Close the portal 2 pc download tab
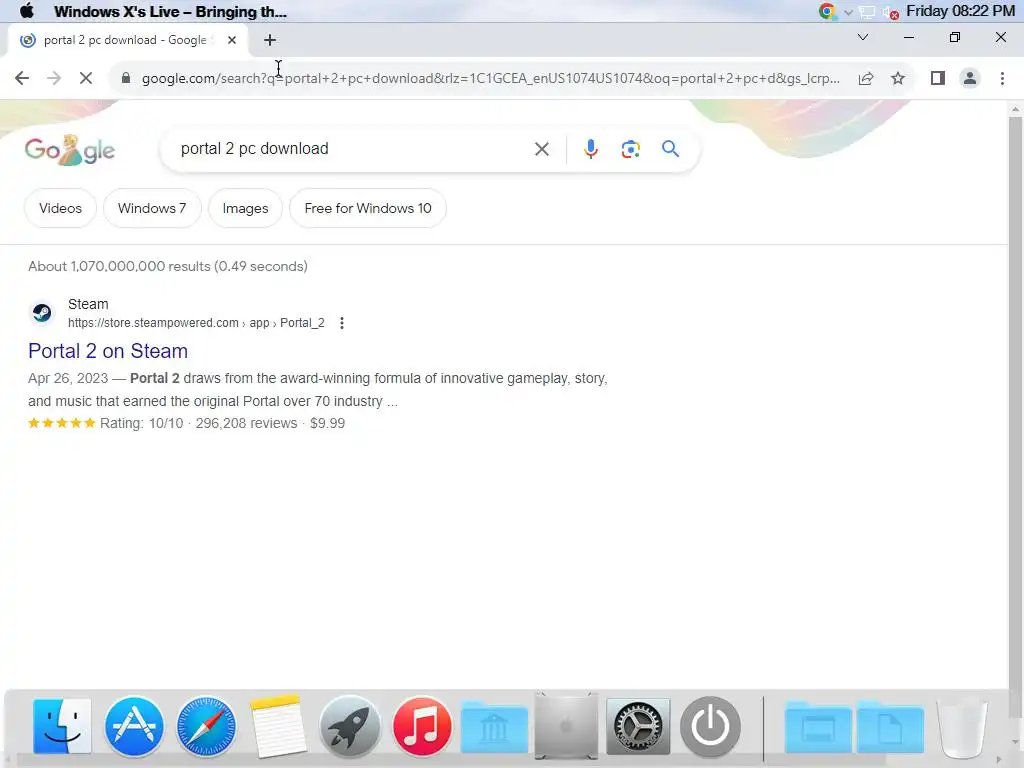The width and height of the screenshot is (1024, 768). pos(232,40)
